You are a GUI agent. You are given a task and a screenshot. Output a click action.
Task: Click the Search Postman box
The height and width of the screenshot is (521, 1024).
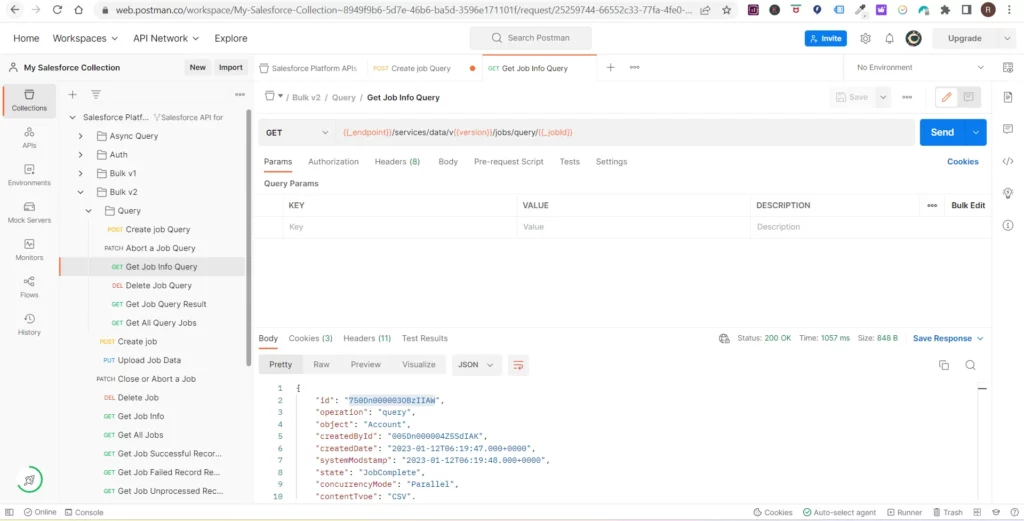click(530, 38)
